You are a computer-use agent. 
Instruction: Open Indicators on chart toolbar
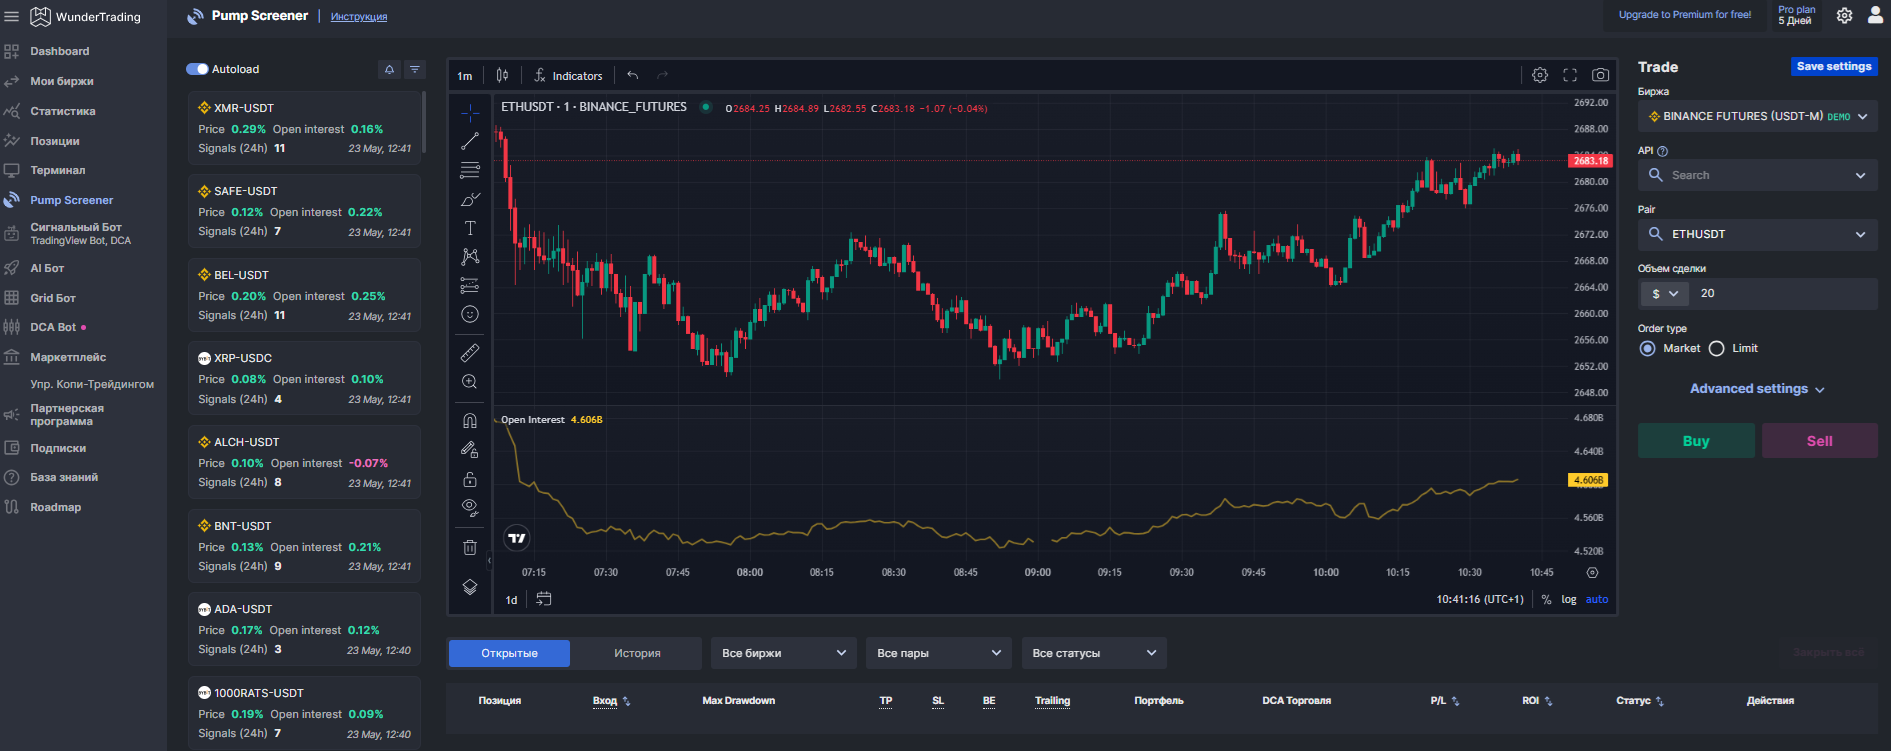(568, 75)
